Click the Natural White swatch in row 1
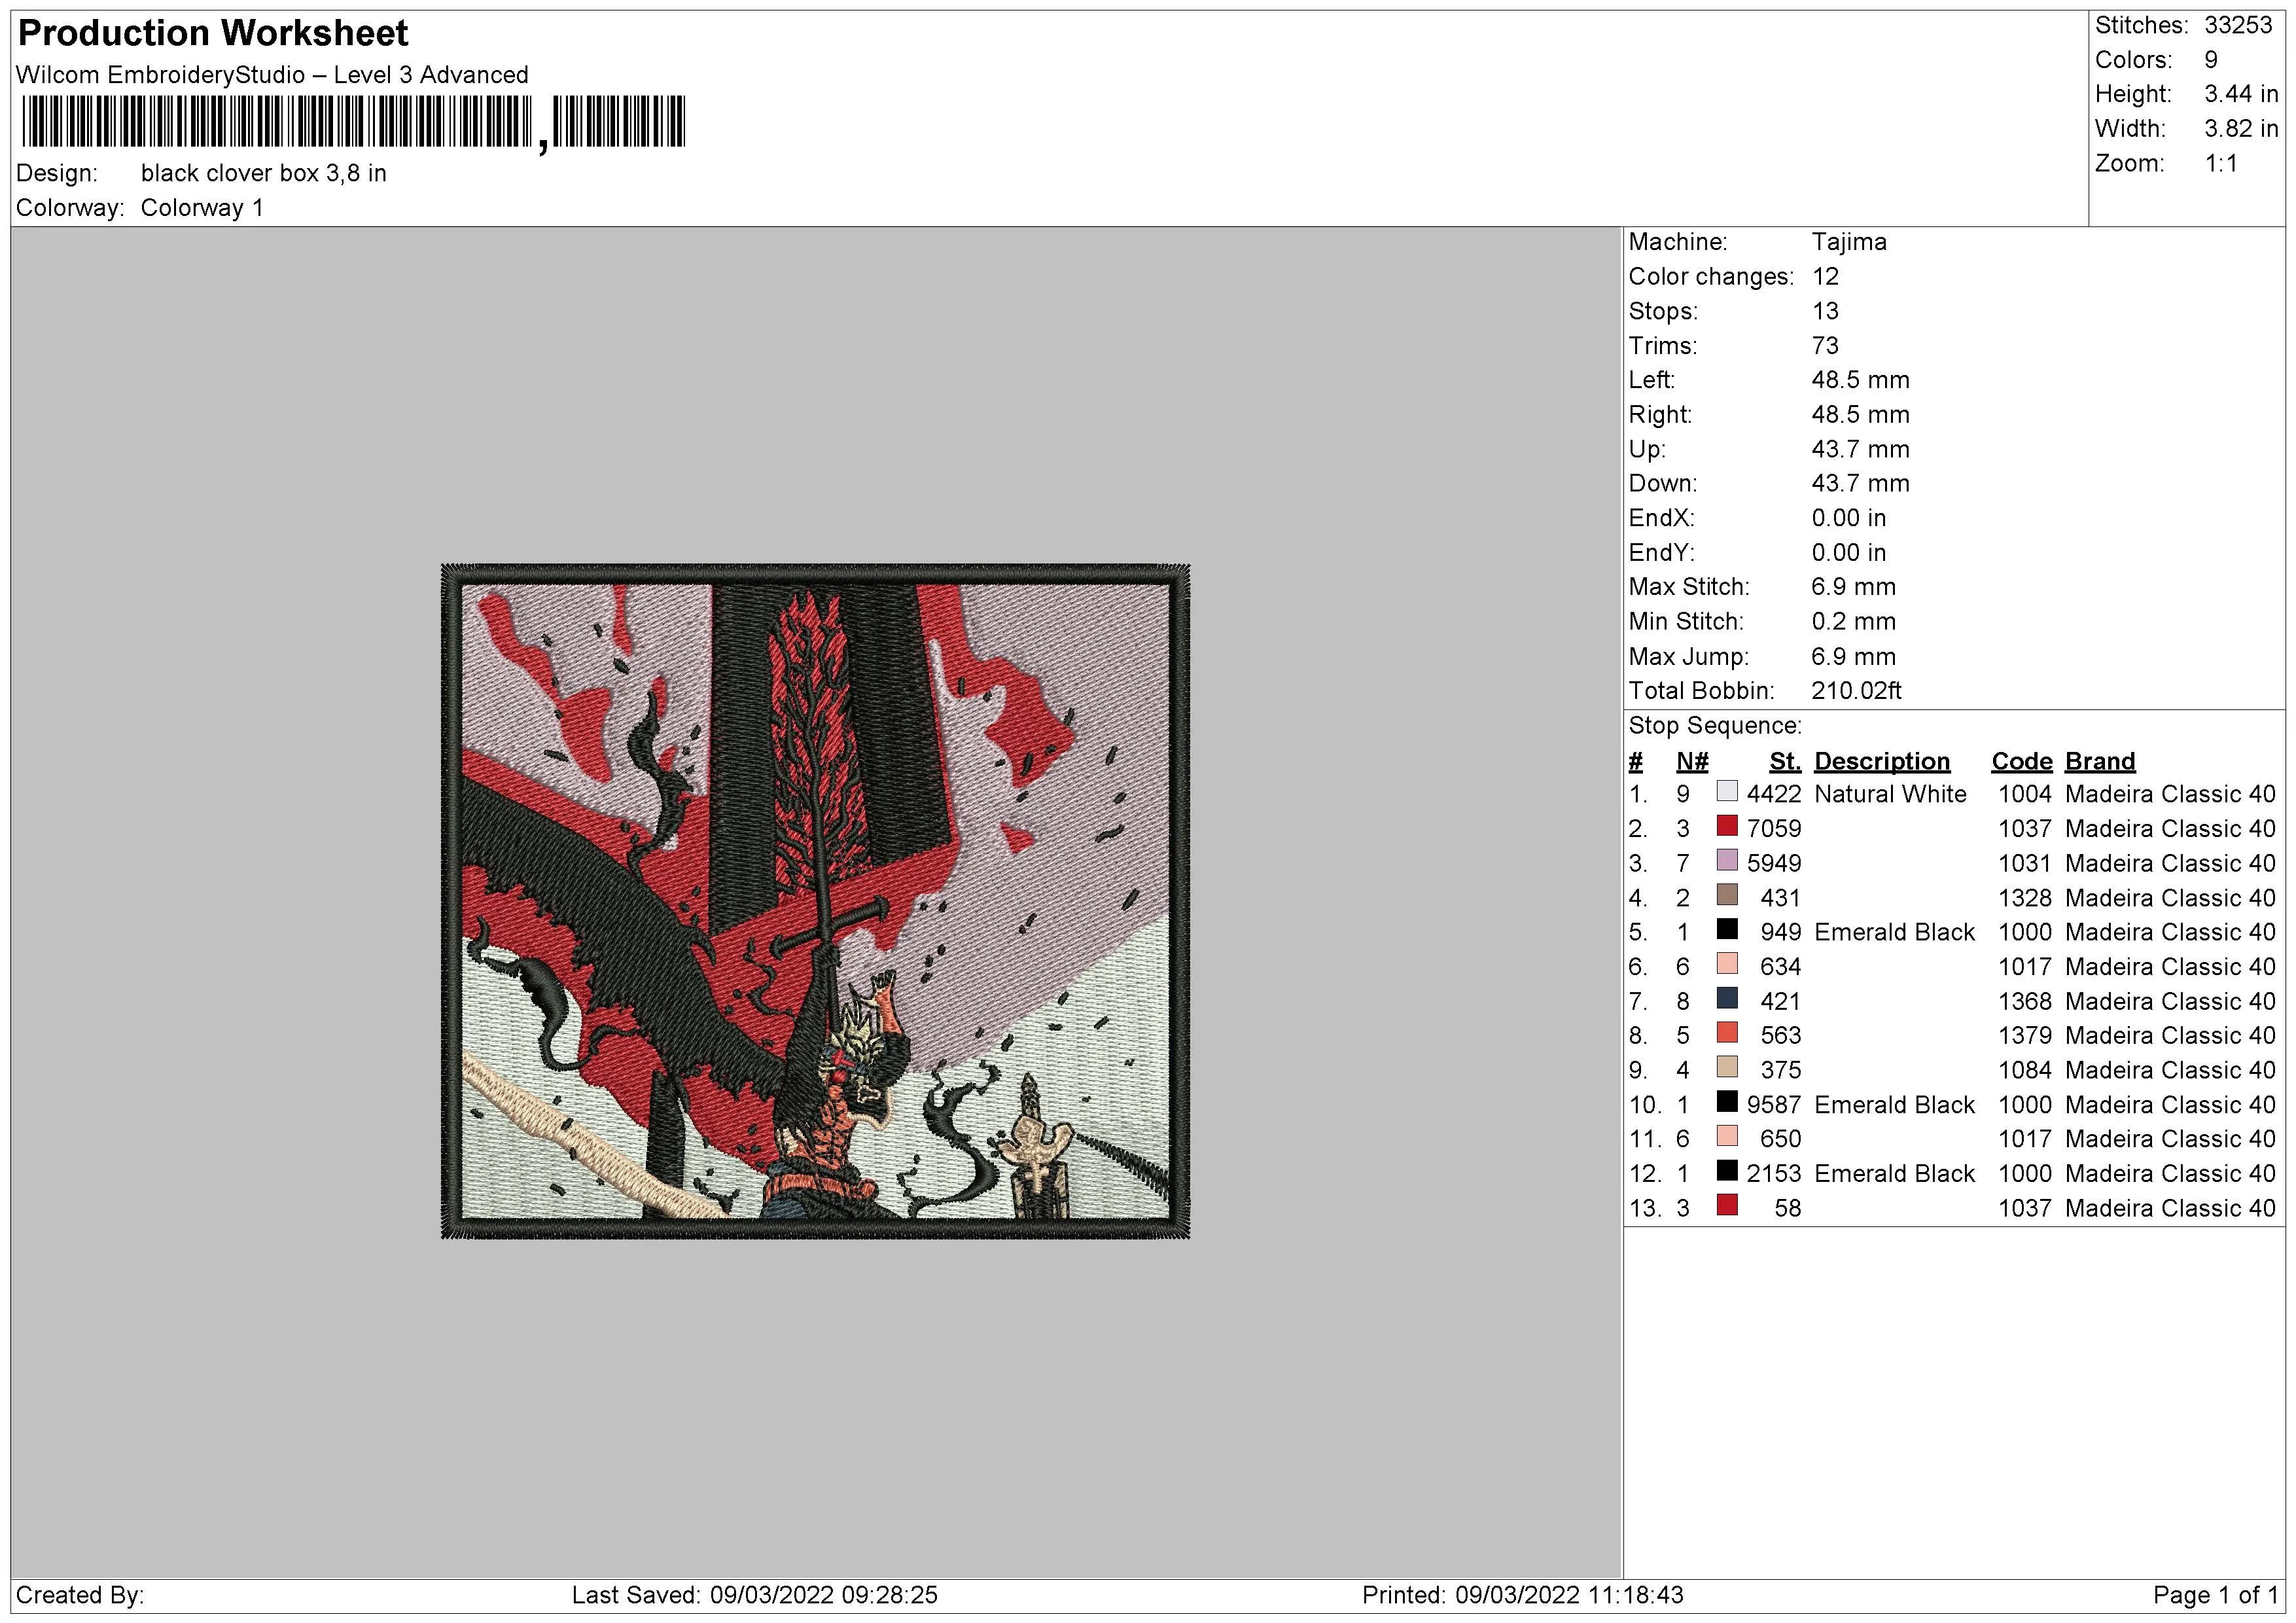The image size is (2296, 1623). (x=1727, y=792)
